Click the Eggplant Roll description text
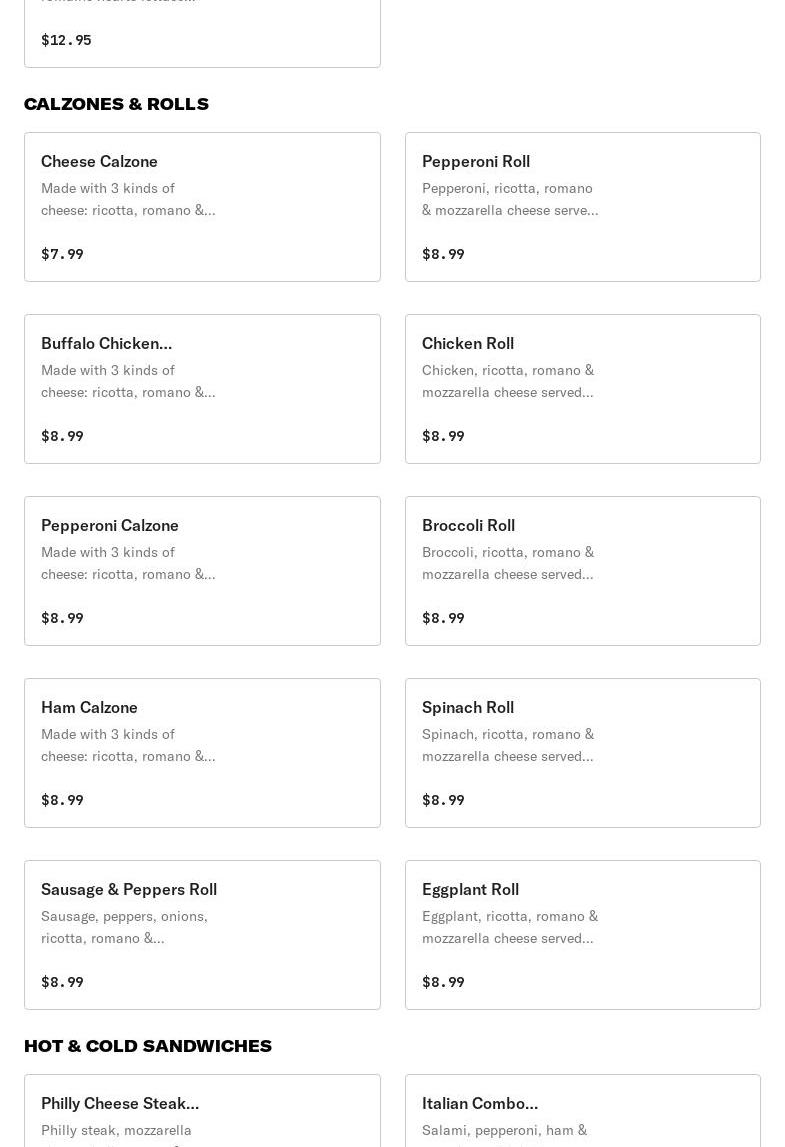This screenshot has width=785, height=1147. click(x=510, y=927)
